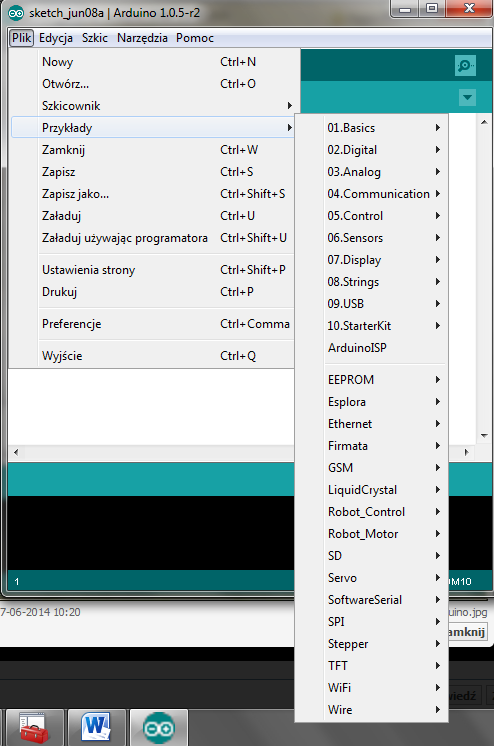Open SoftwareSerial library examples
Image resolution: width=494 pixels, height=746 pixels.
371,599
